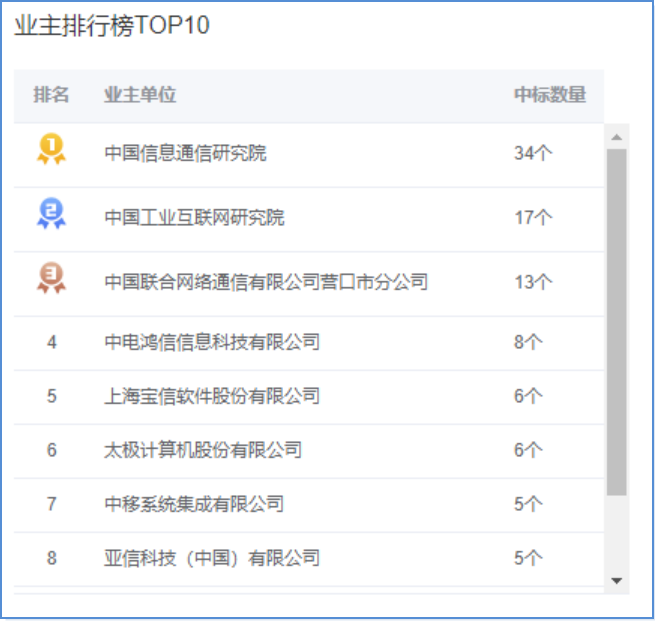Select 中国信息通信研究院 row name
This screenshot has width=657, height=622.
coord(186,153)
